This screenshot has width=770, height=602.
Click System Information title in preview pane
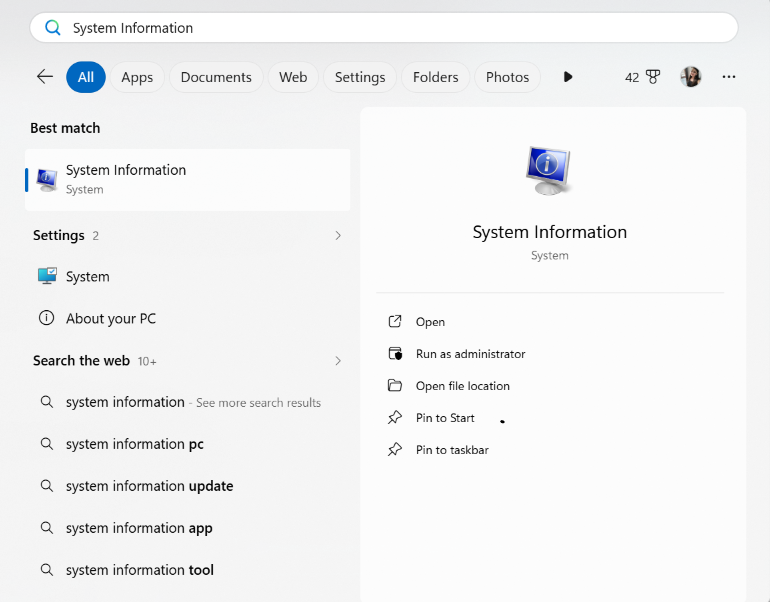click(x=550, y=232)
